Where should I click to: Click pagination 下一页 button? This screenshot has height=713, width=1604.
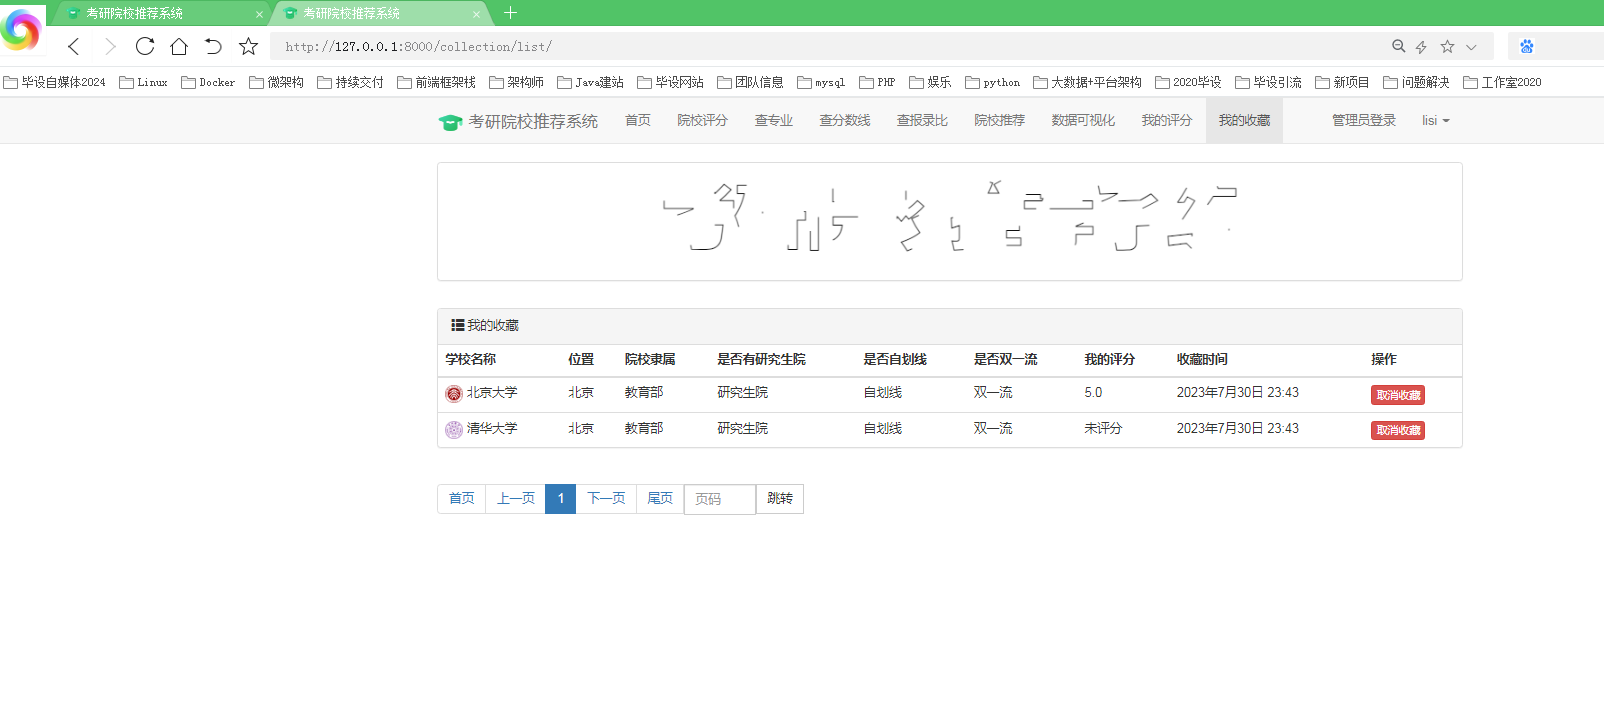click(x=606, y=499)
